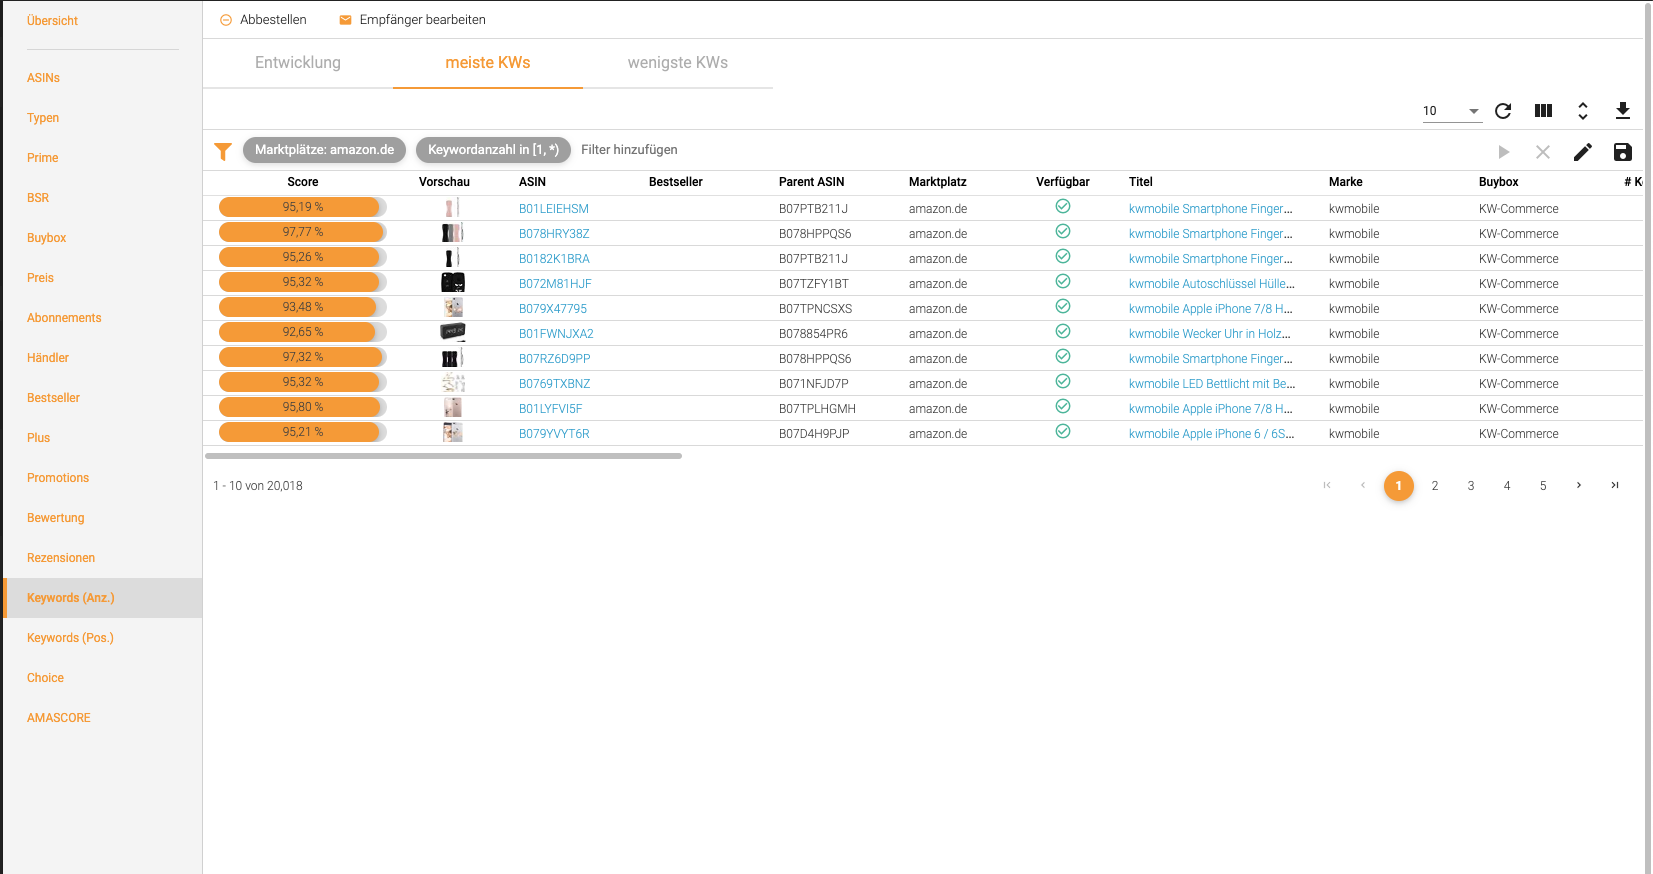Screen dimensions: 1653x874
Task: Click the Abbestellen unsubscribe button
Action: (x=263, y=20)
